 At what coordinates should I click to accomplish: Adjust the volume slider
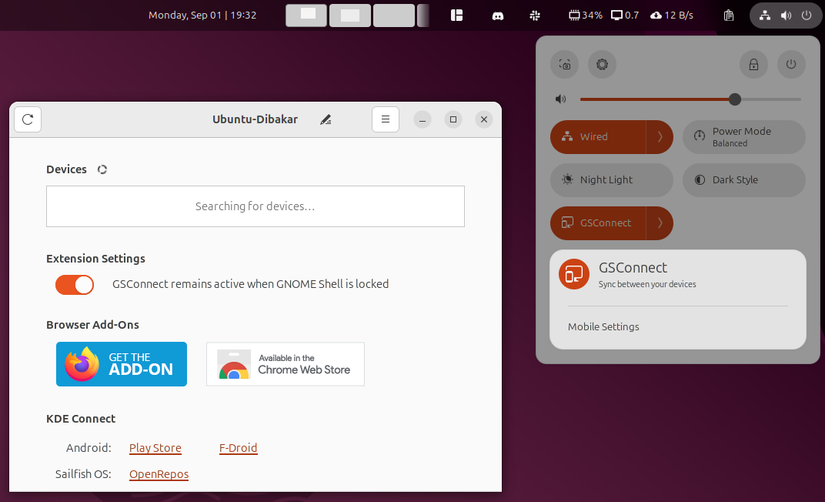[690, 99]
